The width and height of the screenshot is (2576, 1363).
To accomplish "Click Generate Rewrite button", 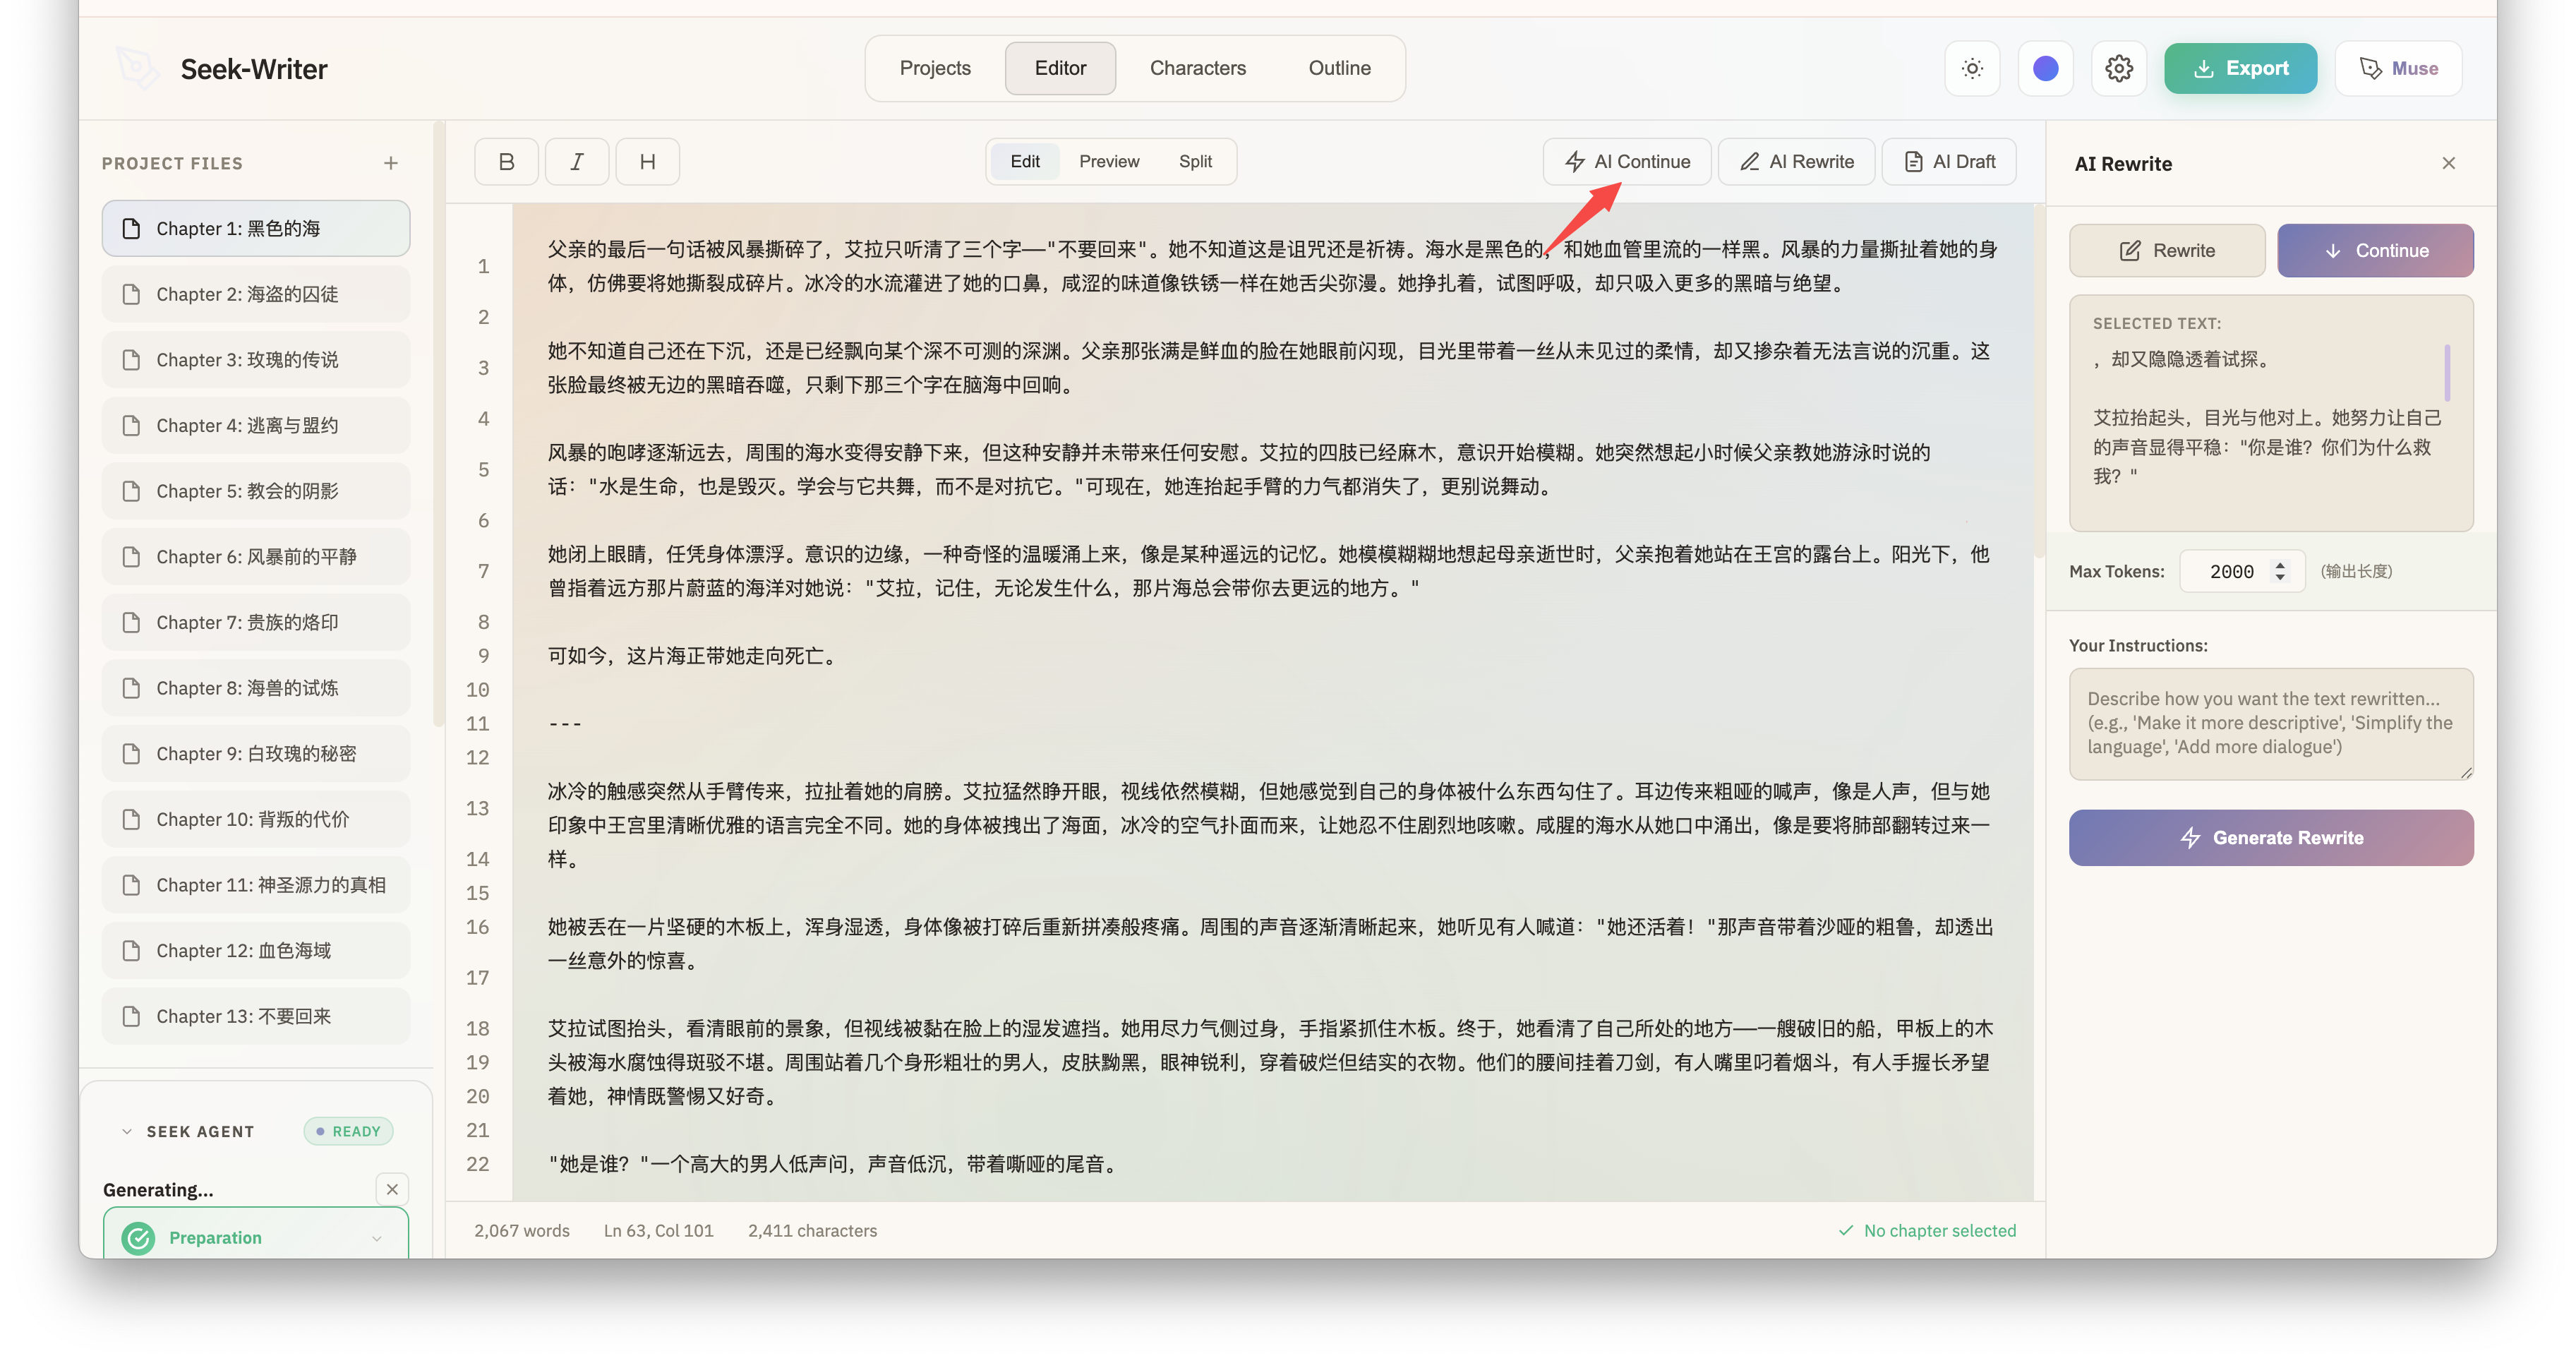I will [2271, 837].
